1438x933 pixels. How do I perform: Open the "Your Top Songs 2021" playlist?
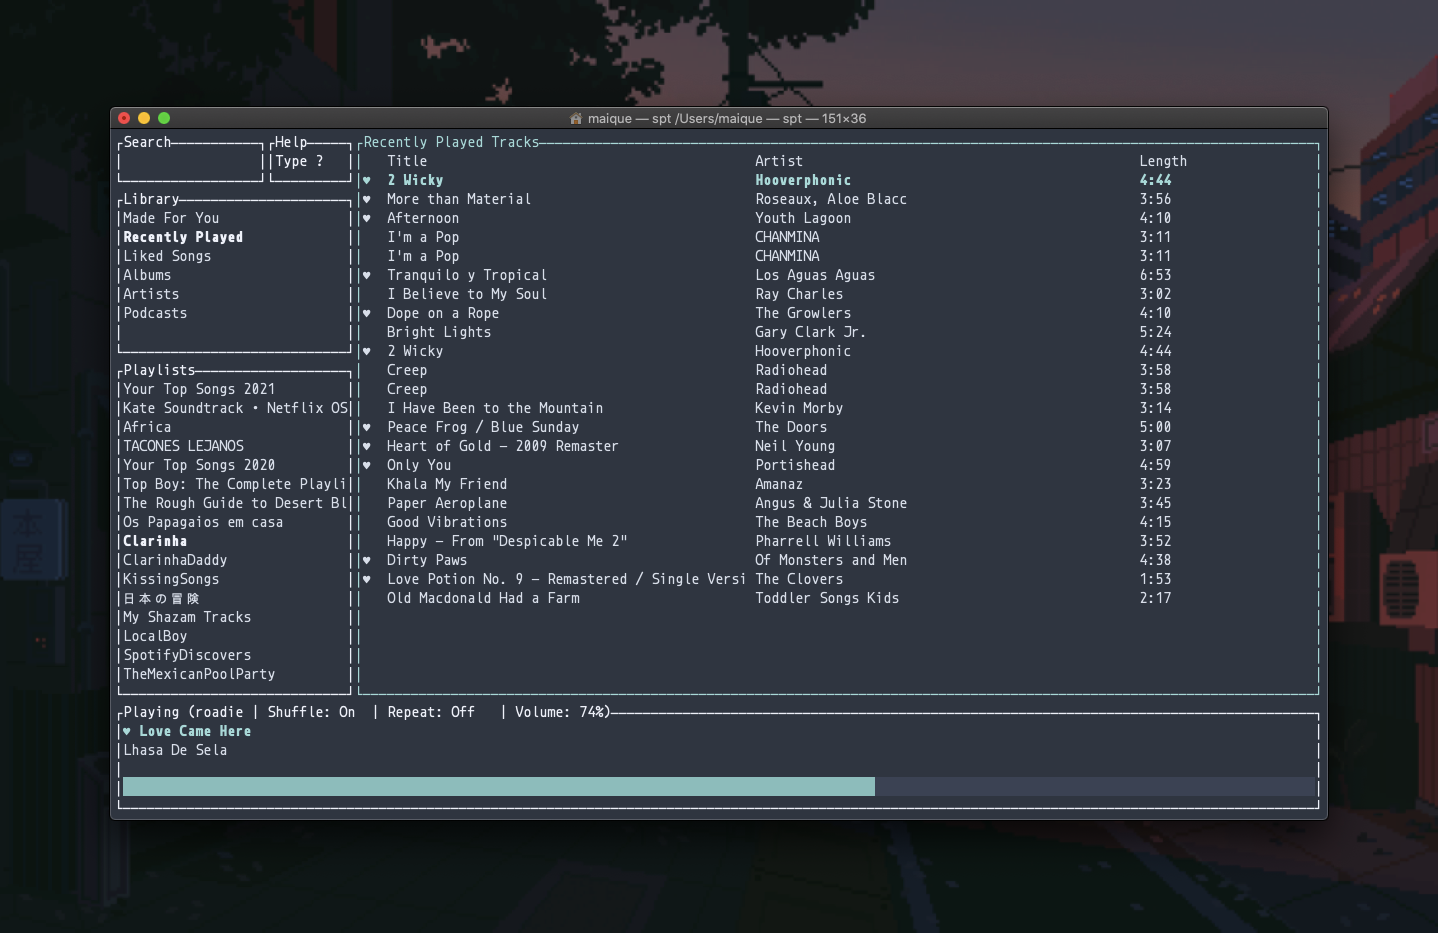point(198,389)
